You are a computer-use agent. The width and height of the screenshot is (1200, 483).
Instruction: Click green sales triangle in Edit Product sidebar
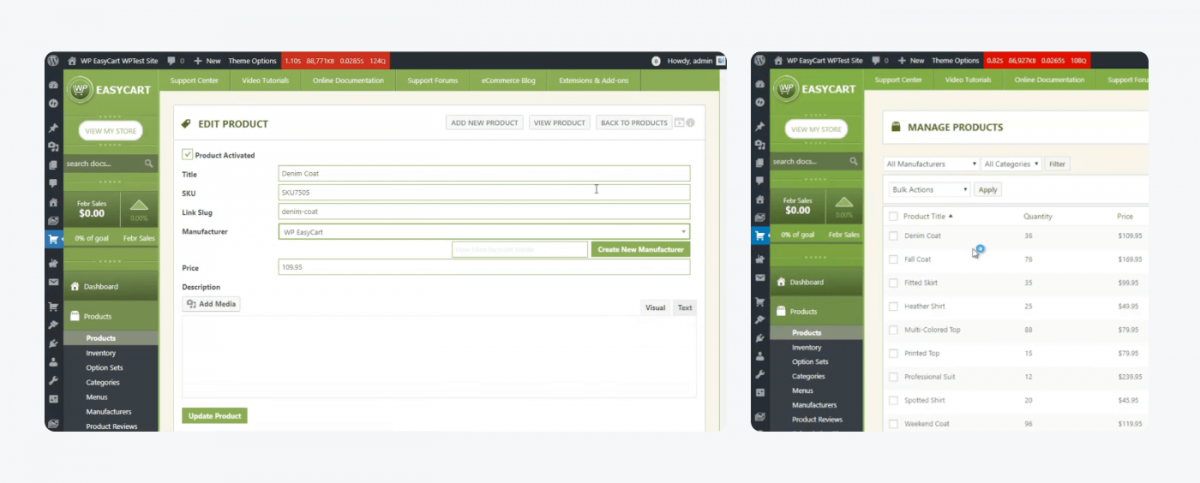coord(139,206)
